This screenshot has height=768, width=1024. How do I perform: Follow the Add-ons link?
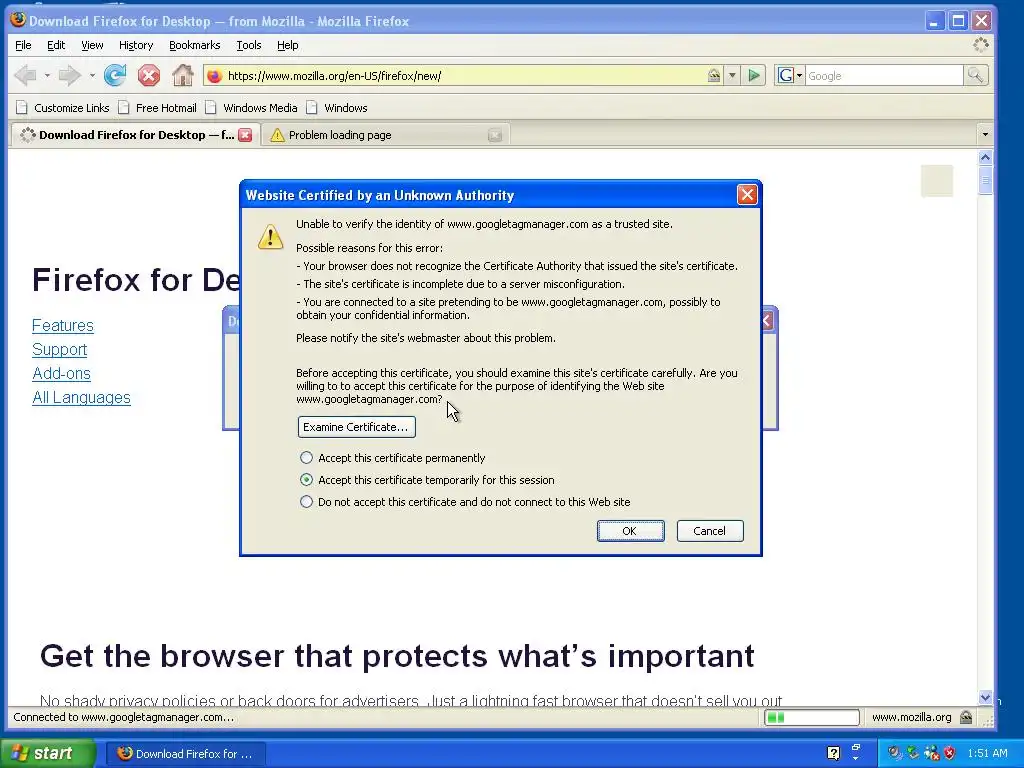click(61, 374)
